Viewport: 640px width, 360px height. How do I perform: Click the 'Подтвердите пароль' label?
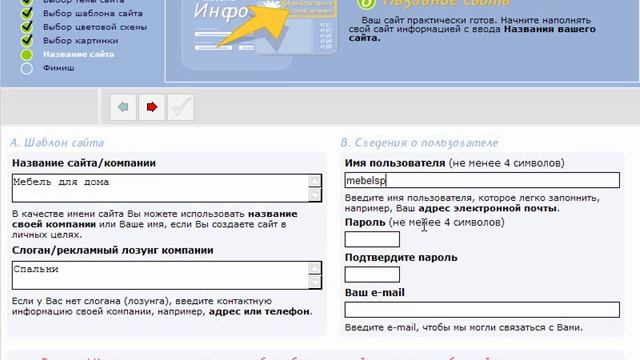click(x=401, y=258)
